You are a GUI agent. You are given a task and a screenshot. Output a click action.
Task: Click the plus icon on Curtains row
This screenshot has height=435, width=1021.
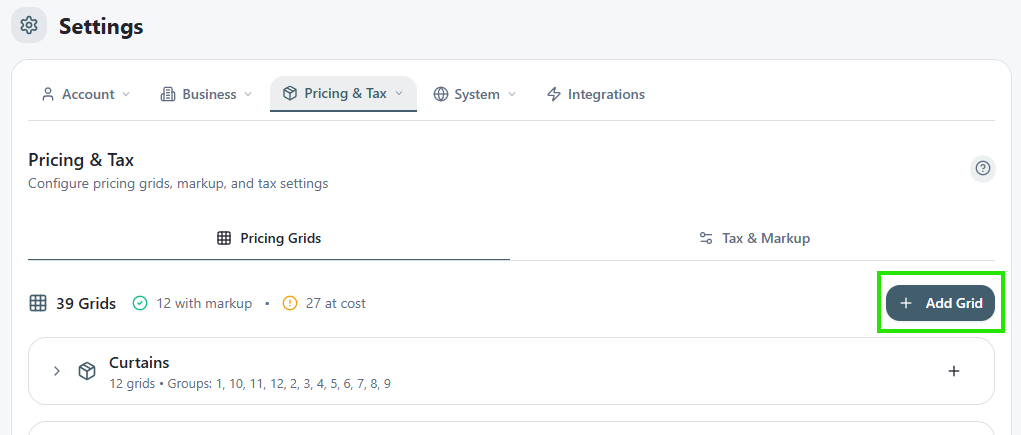[x=954, y=371]
